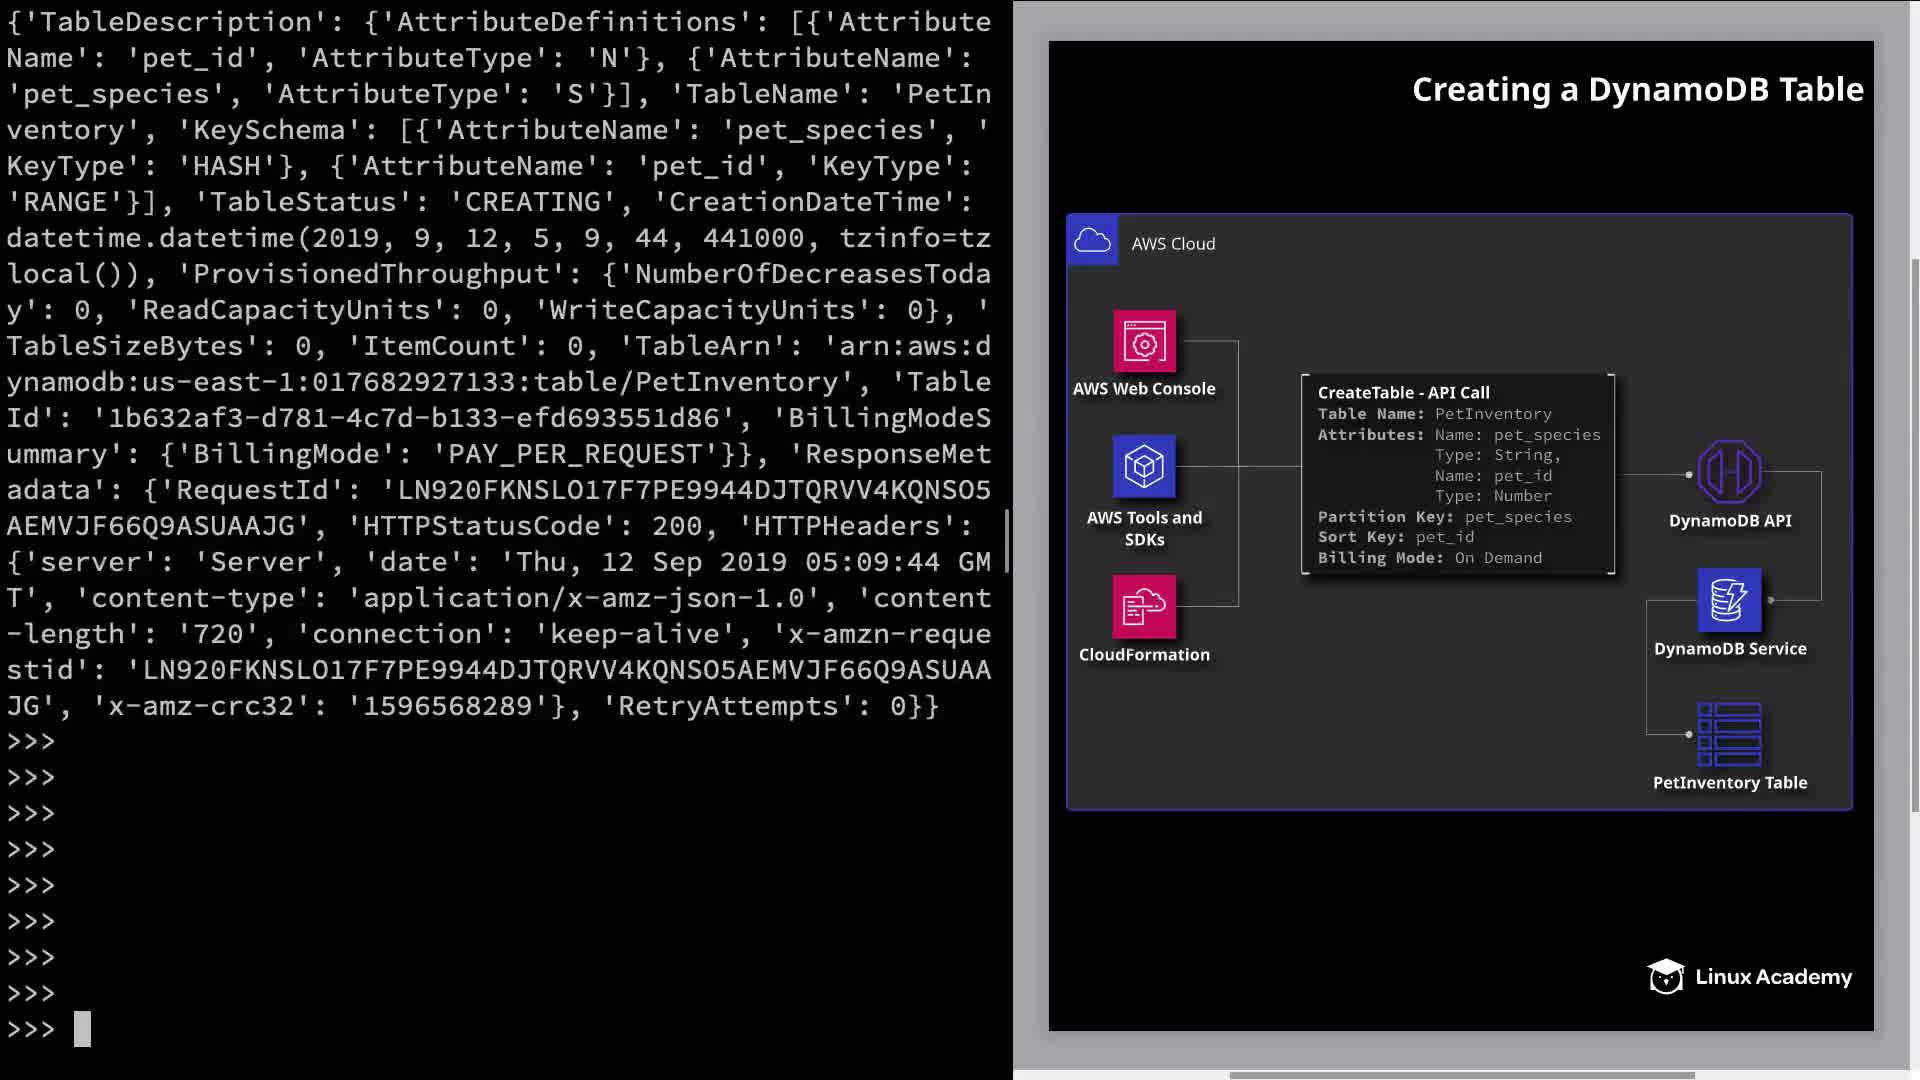
Task: Click the Table Name: PetInventory line
Action: 1434,414
